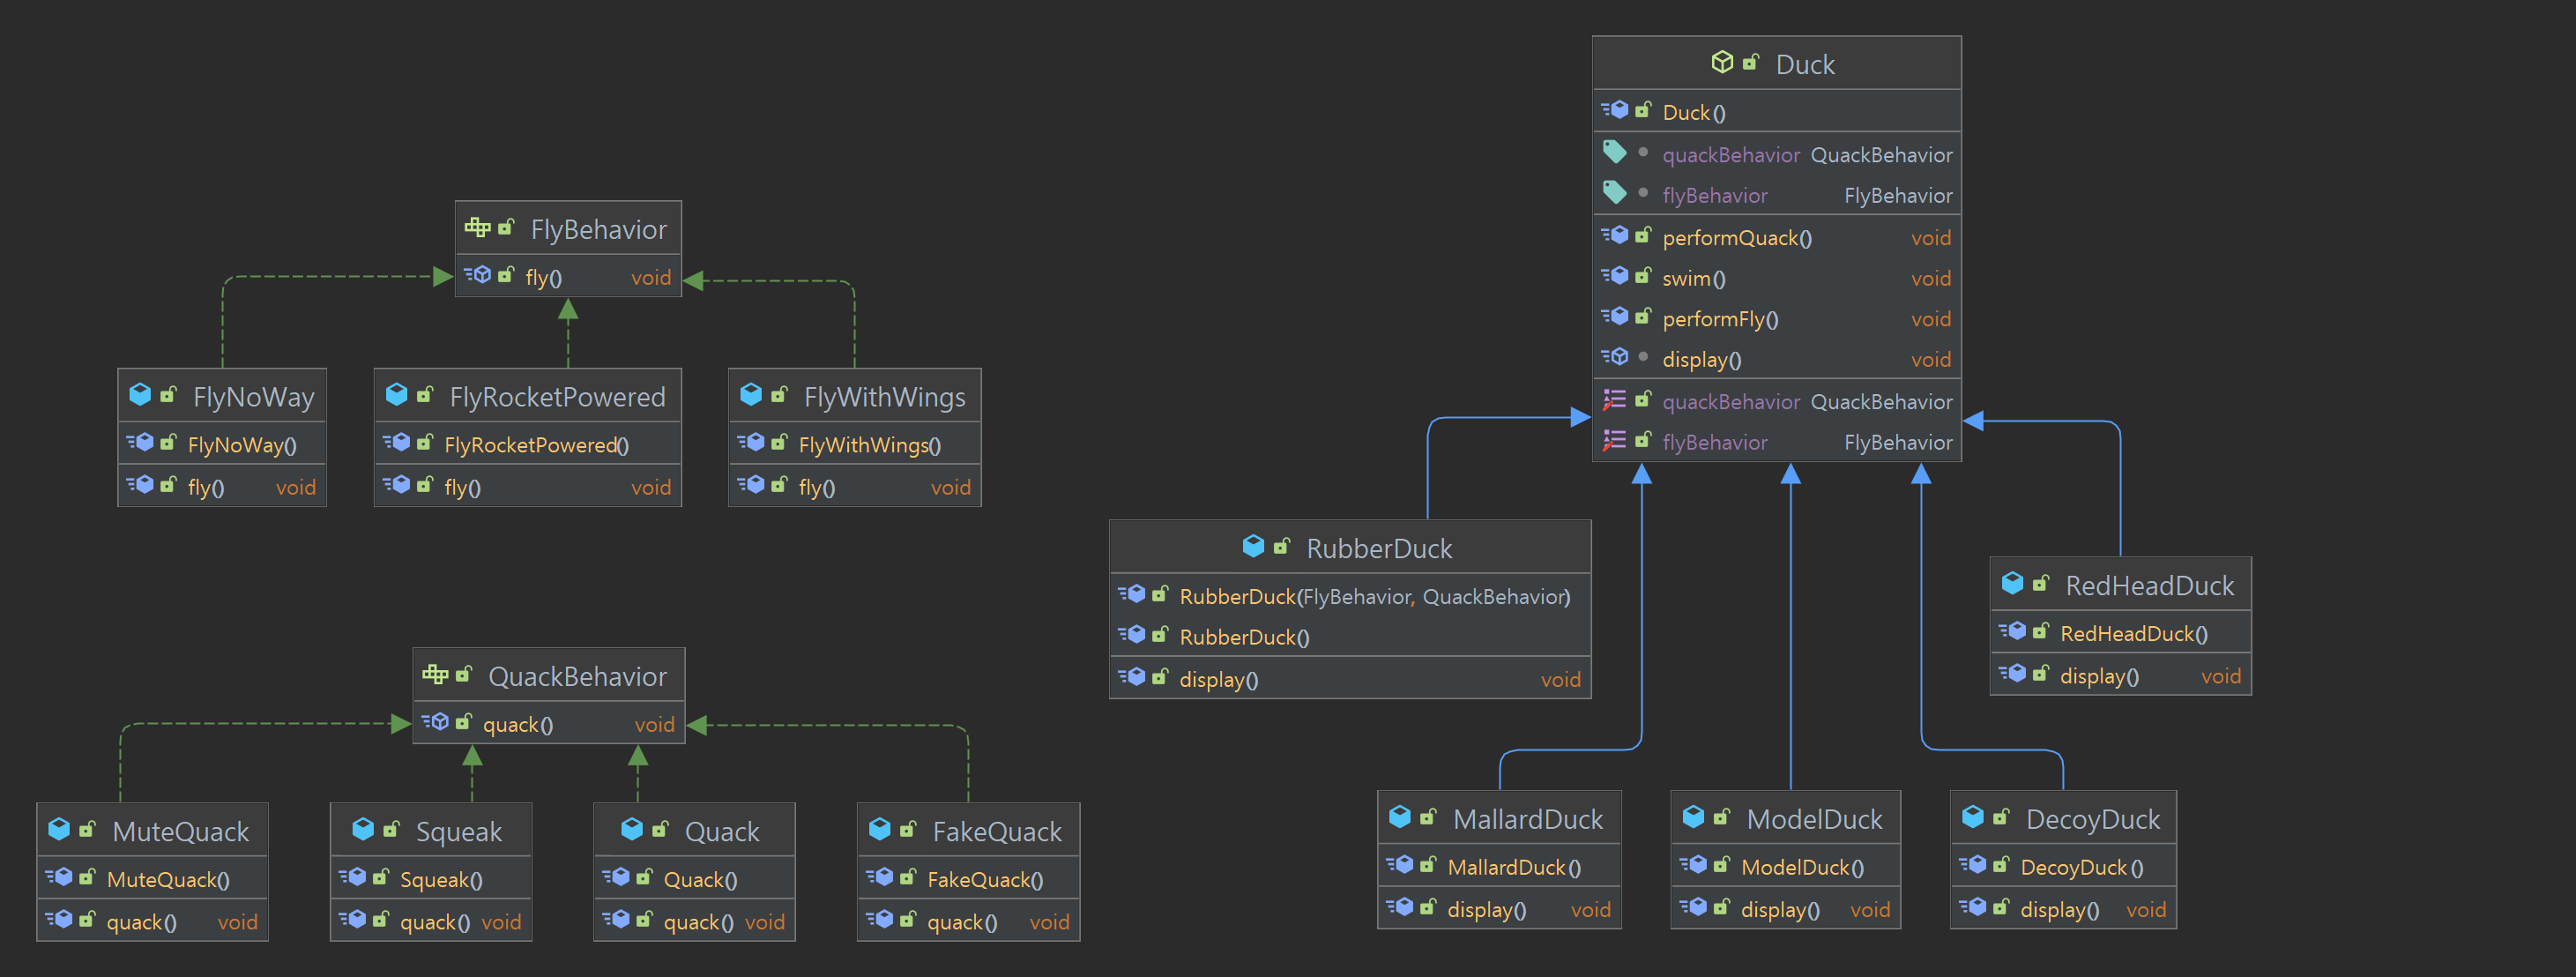
Task: Click the flyBehavior property icon at Duck's bottom
Action: click(1614, 441)
